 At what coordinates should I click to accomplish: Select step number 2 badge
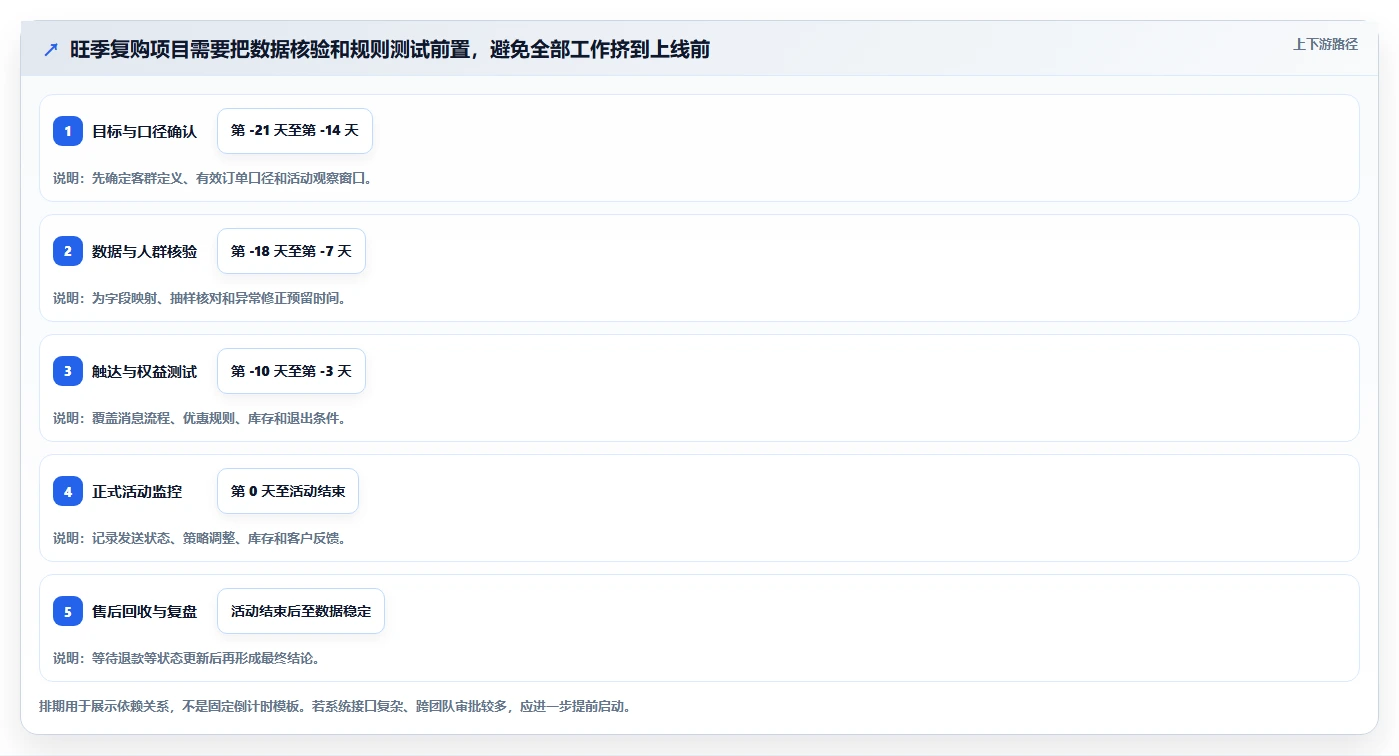(68, 251)
